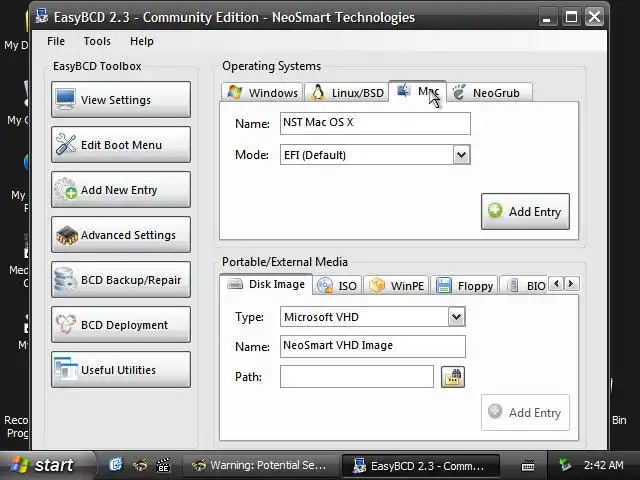Click the 2:42 AM system clock
Image resolution: width=640 pixels, height=480 pixels.
pyautogui.click(x=603, y=465)
